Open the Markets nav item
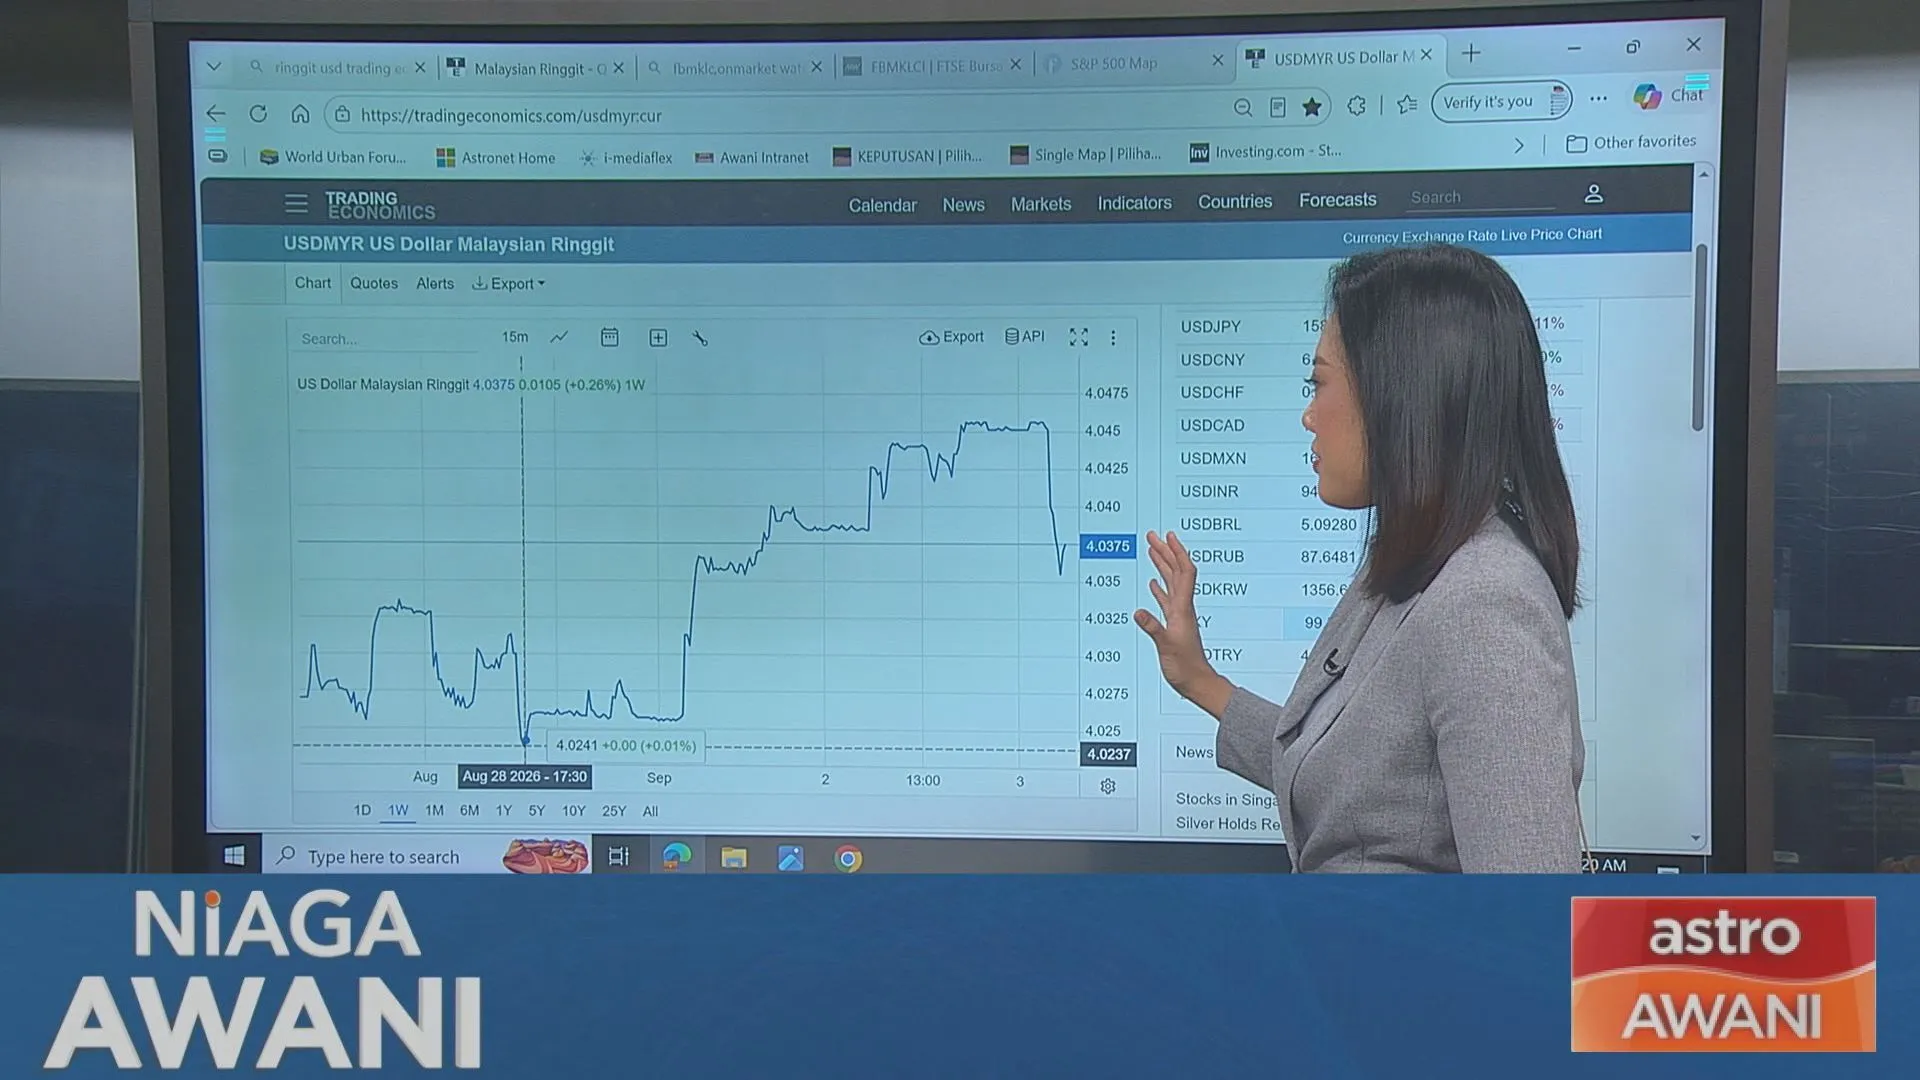This screenshot has width=1920, height=1080. tap(1041, 203)
